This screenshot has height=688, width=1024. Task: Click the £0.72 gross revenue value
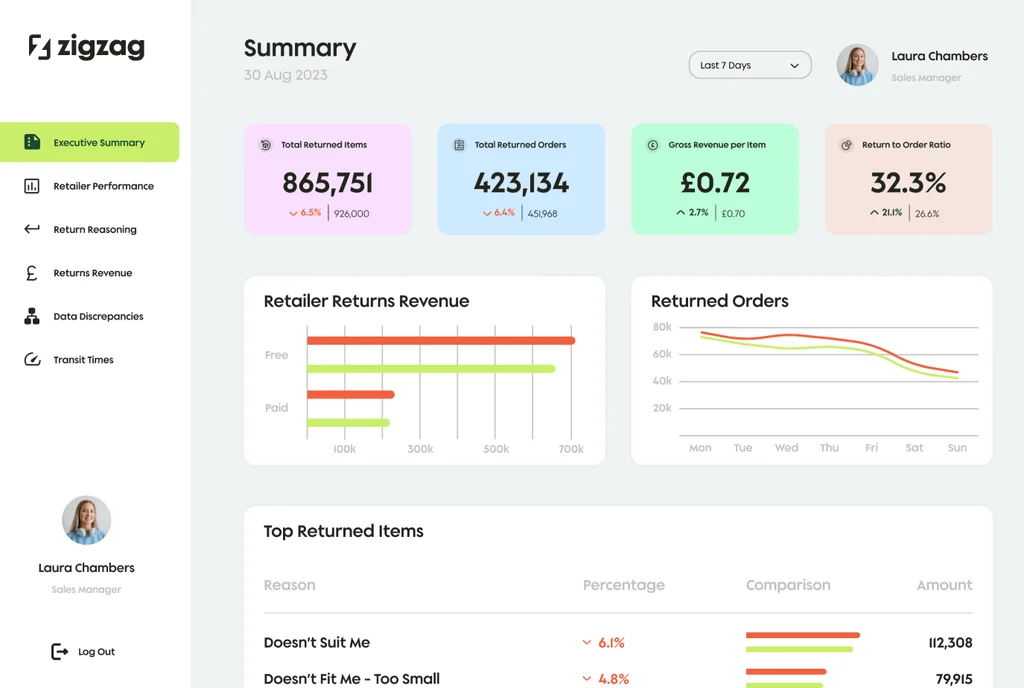(x=714, y=183)
